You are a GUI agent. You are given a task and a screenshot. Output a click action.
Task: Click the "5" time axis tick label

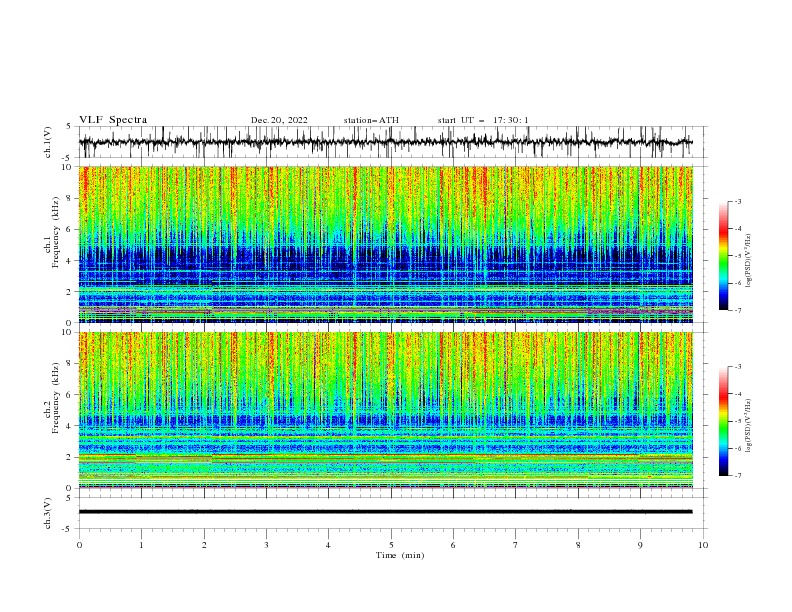pyautogui.click(x=391, y=545)
